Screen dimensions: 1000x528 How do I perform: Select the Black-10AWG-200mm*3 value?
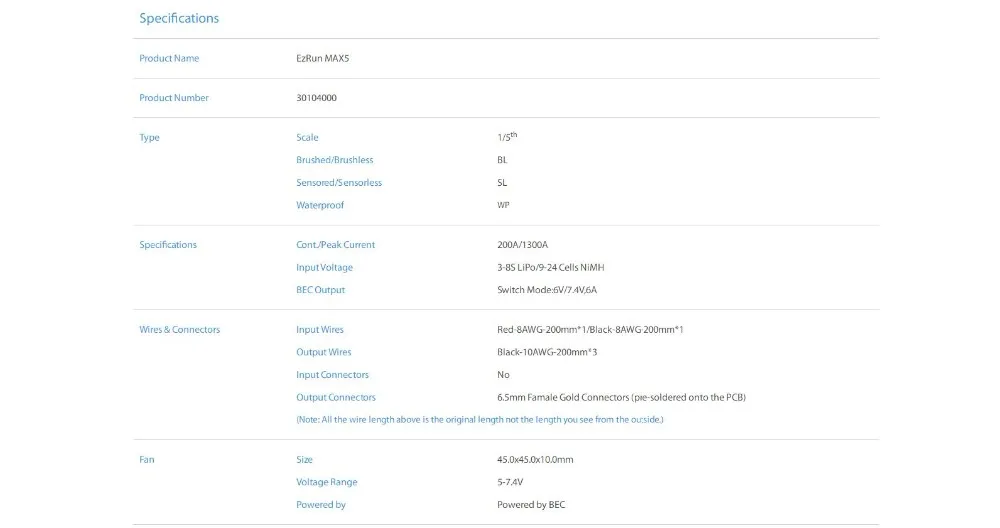pyautogui.click(x=547, y=352)
